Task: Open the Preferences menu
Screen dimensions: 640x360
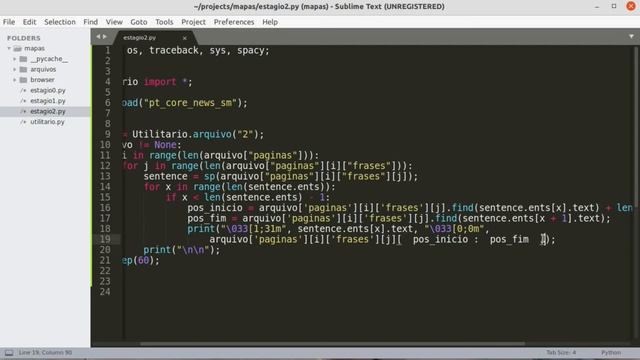Action: [234, 22]
